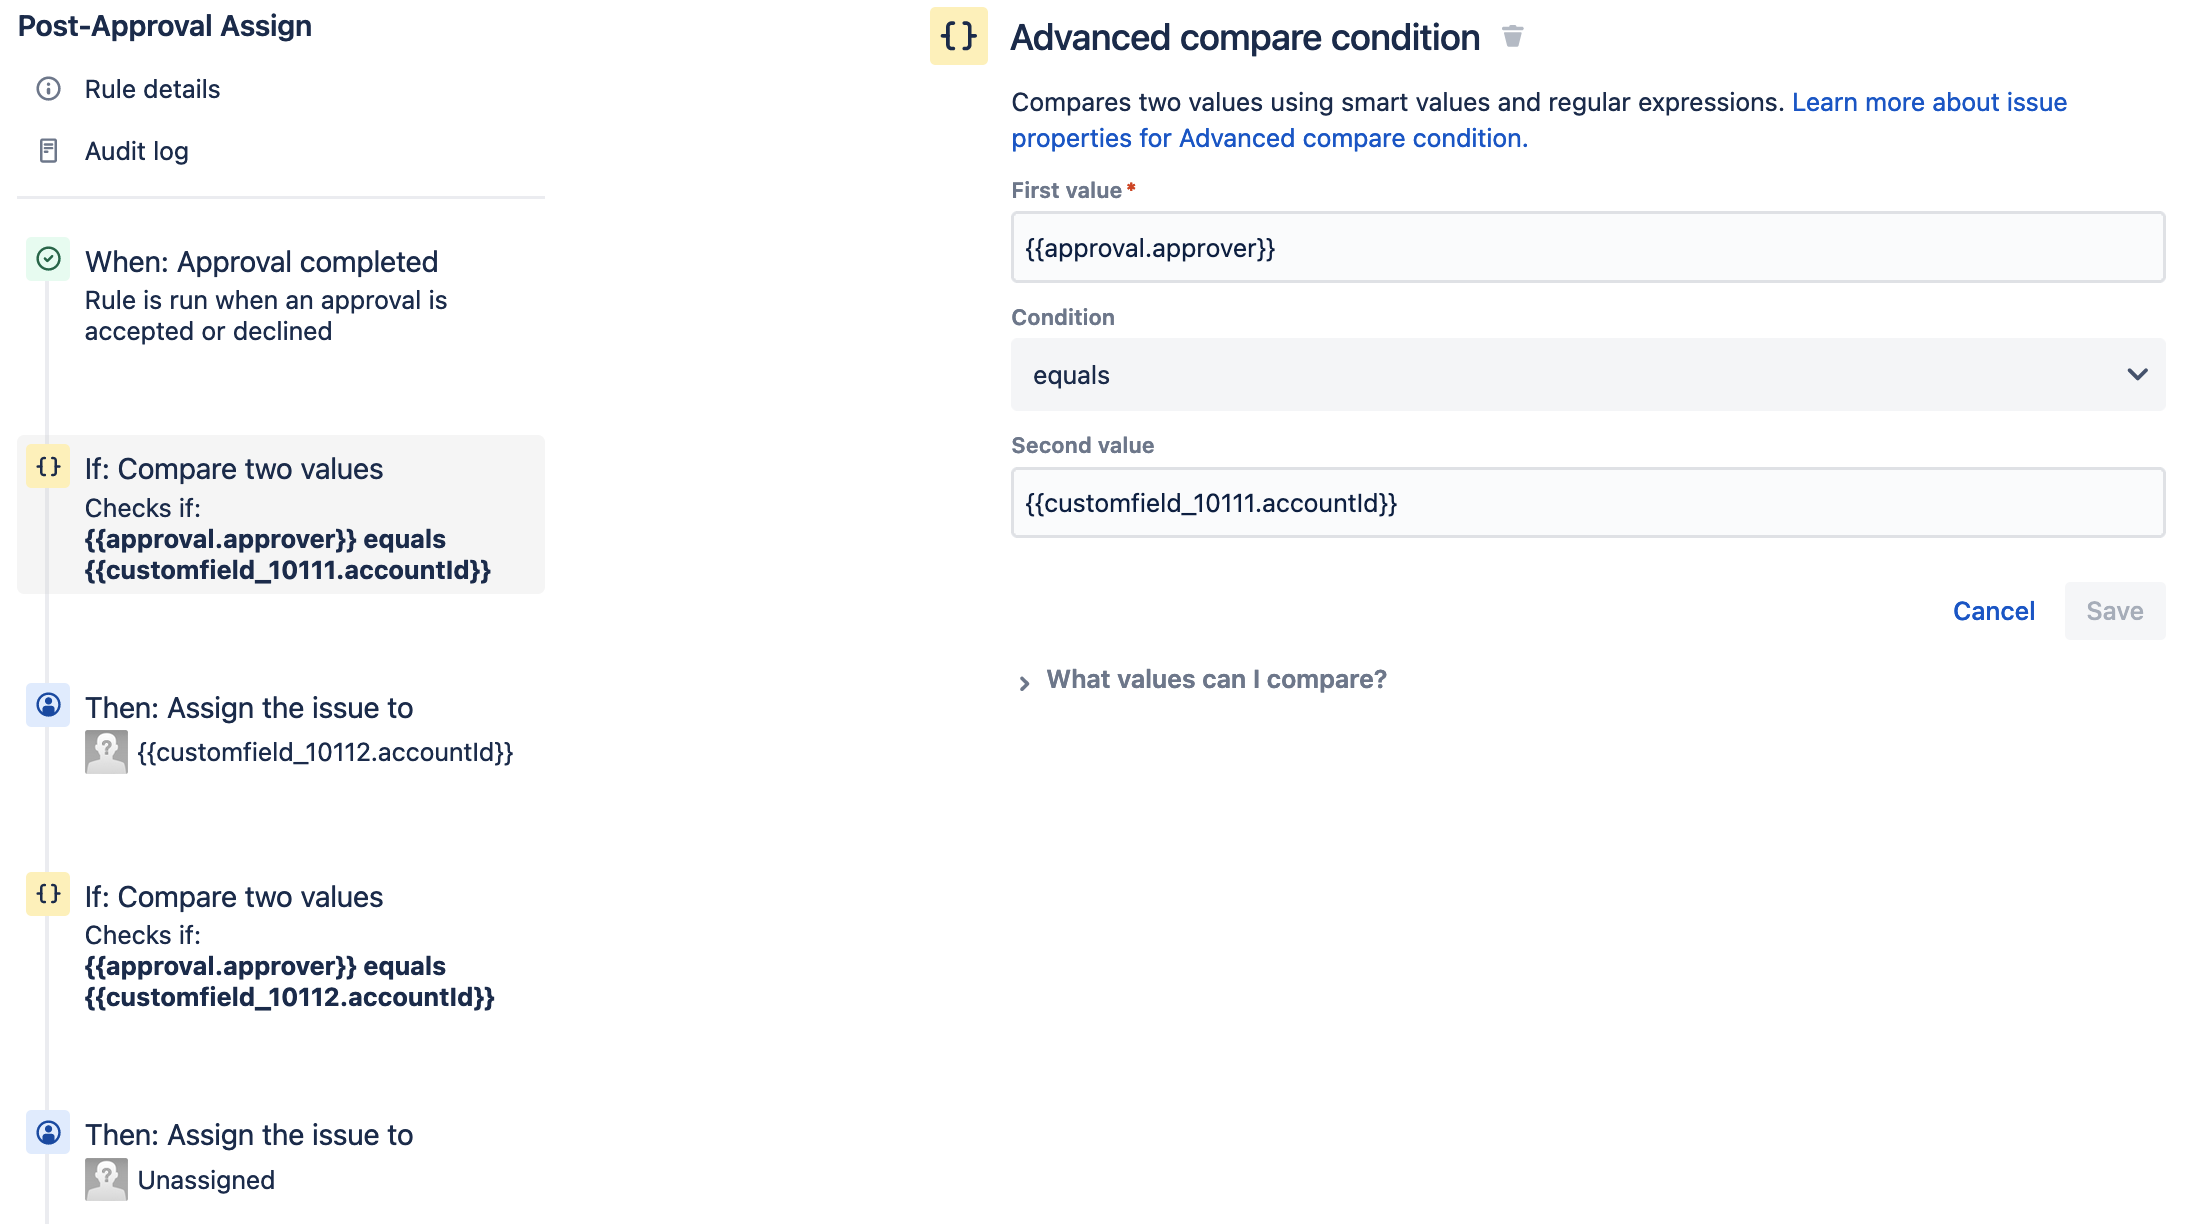
Task: Click the First value input field
Action: click(1587, 248)
